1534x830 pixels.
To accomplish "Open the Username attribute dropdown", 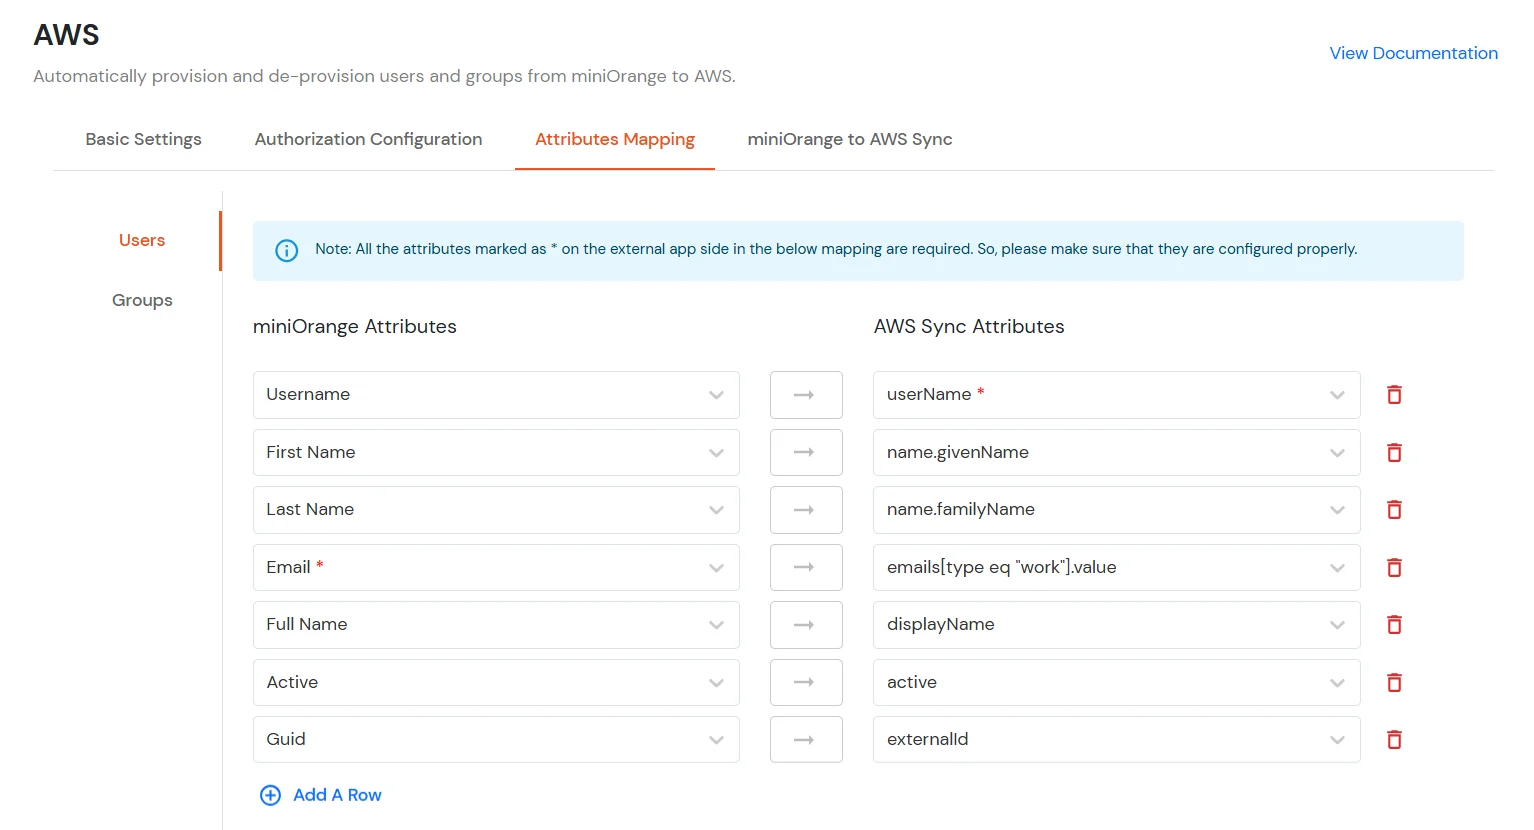I will (716, 394).
